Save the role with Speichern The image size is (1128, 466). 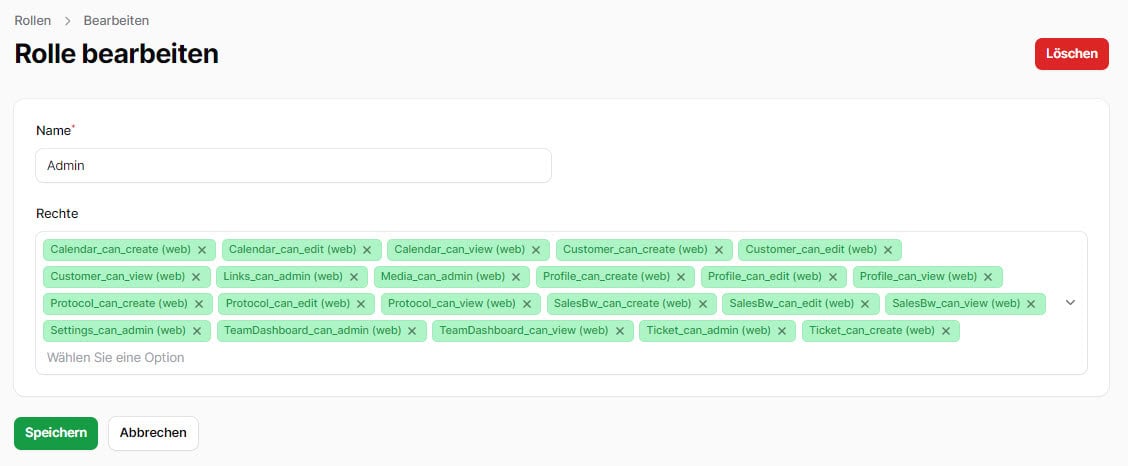(56, 433)
